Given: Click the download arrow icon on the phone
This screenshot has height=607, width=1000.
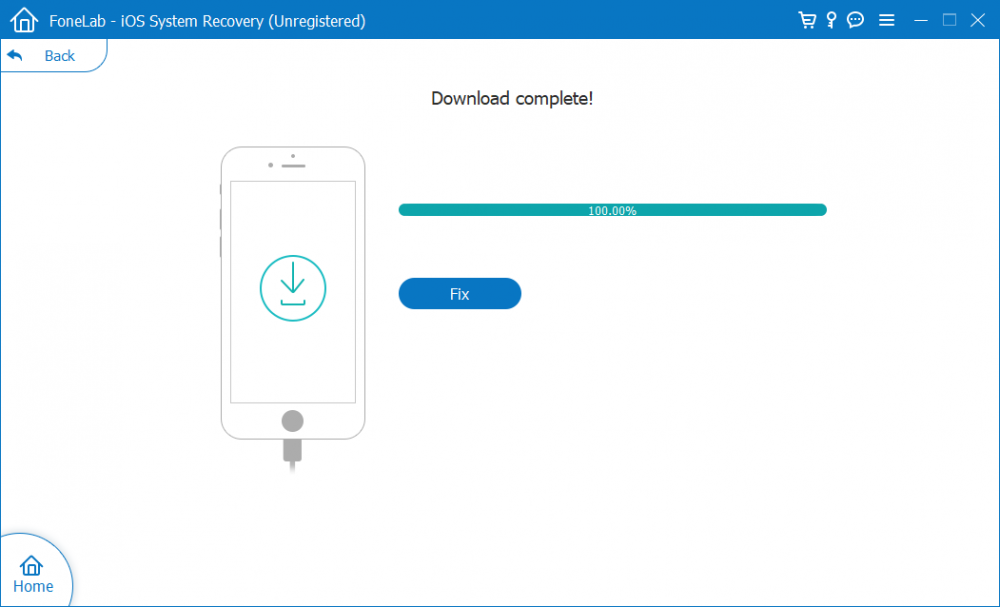Looking at the screenshot, I should point(293,288).
